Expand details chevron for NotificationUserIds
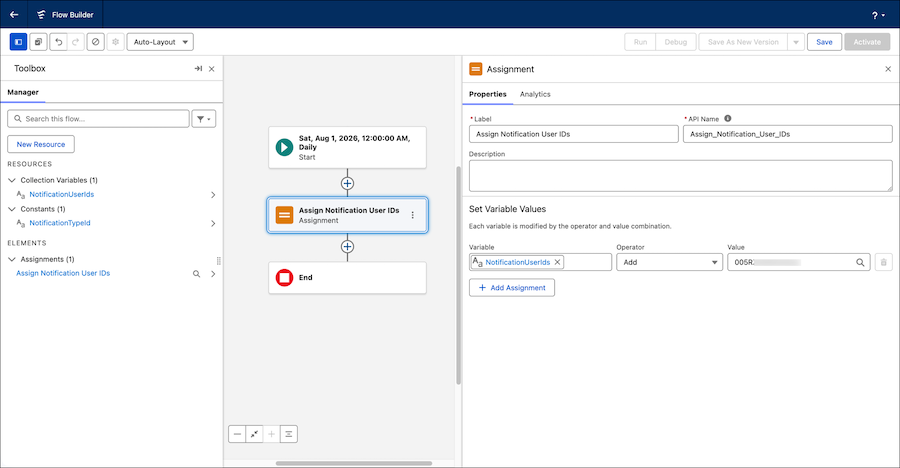Image resolution: width=900 pixels, height=468 pixels. coord(213,195)
